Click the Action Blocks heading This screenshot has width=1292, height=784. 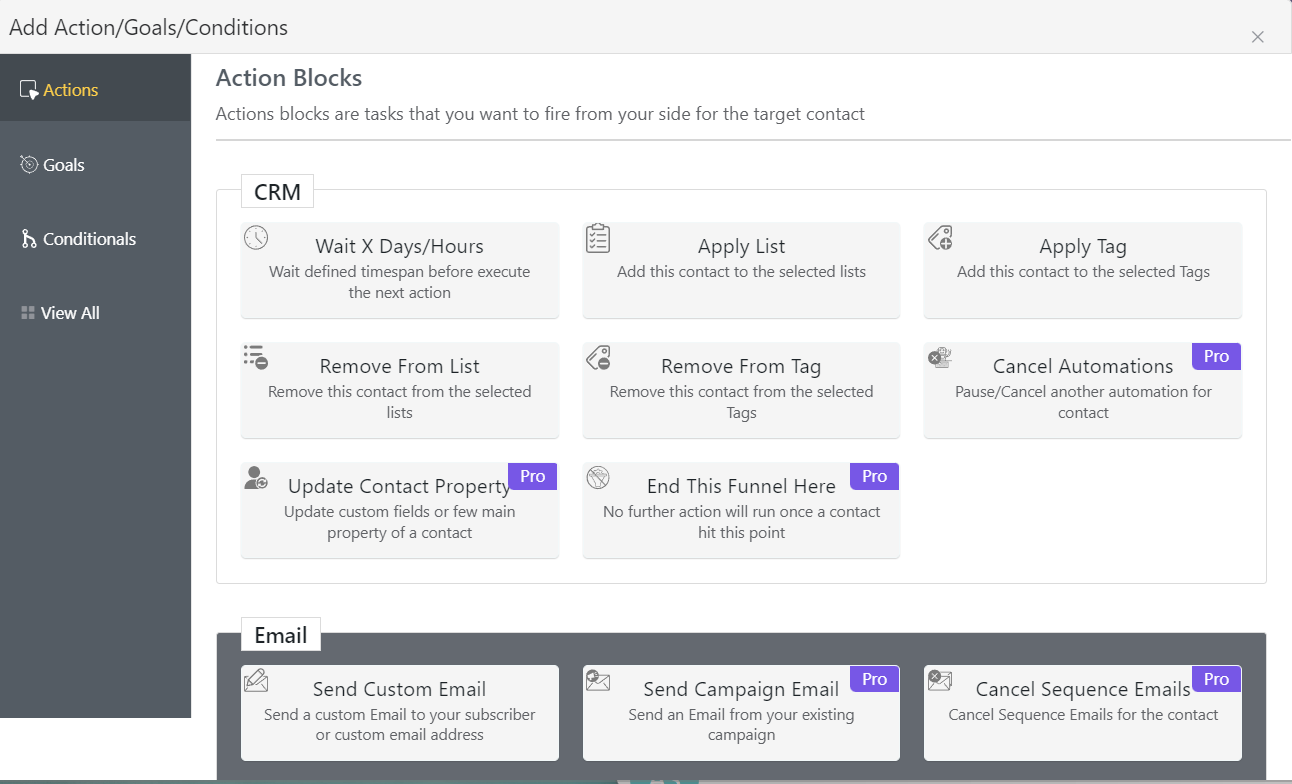[x=289, y=78]
